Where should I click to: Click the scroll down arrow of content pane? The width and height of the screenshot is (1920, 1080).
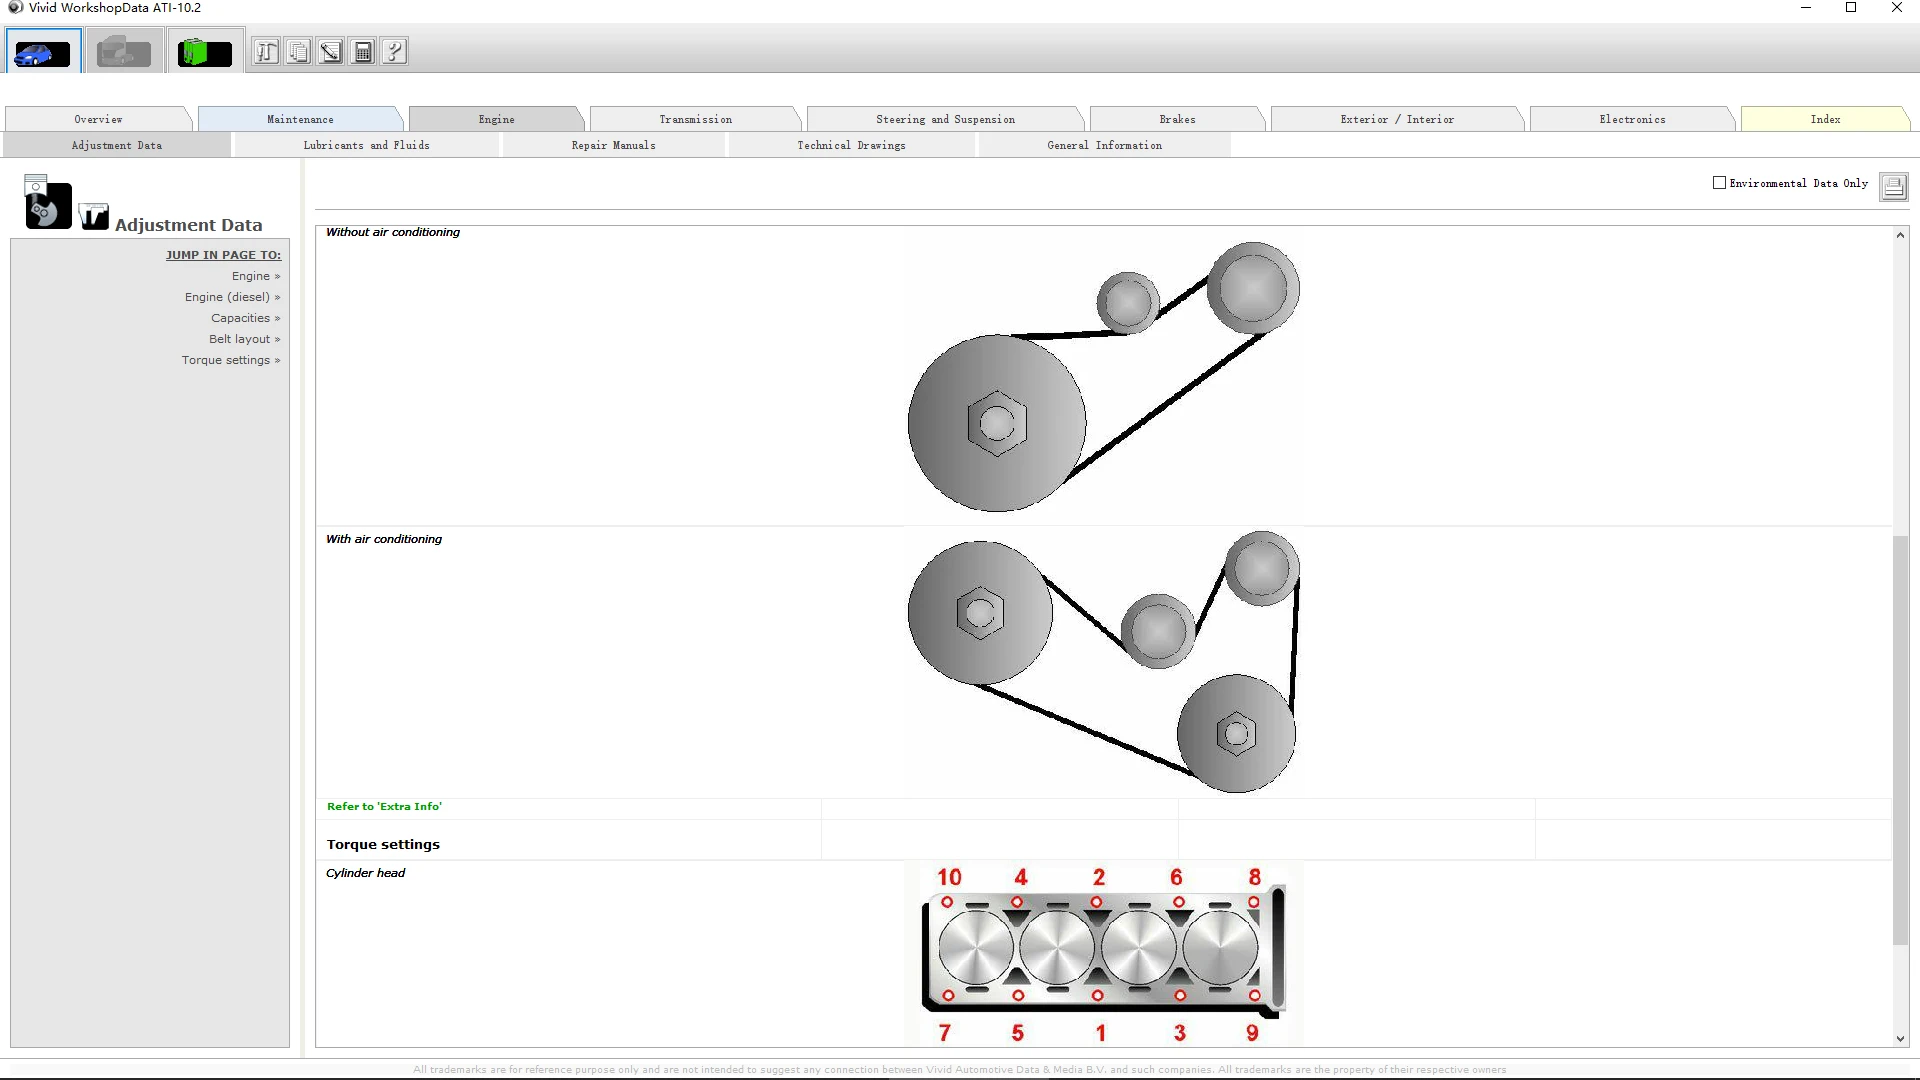point(1900,1038)
